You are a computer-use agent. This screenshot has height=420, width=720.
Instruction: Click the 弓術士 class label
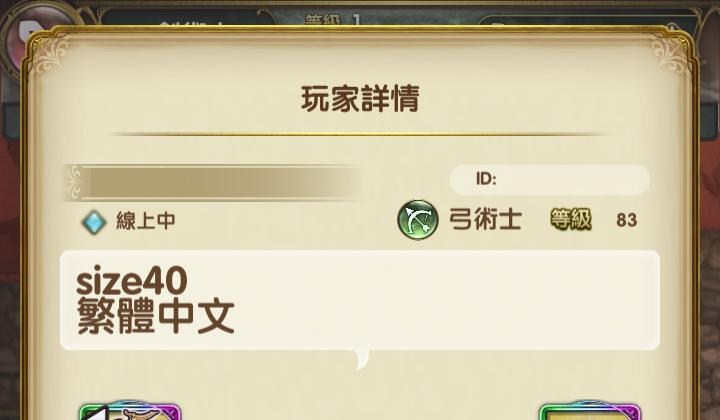click(485, 219)
